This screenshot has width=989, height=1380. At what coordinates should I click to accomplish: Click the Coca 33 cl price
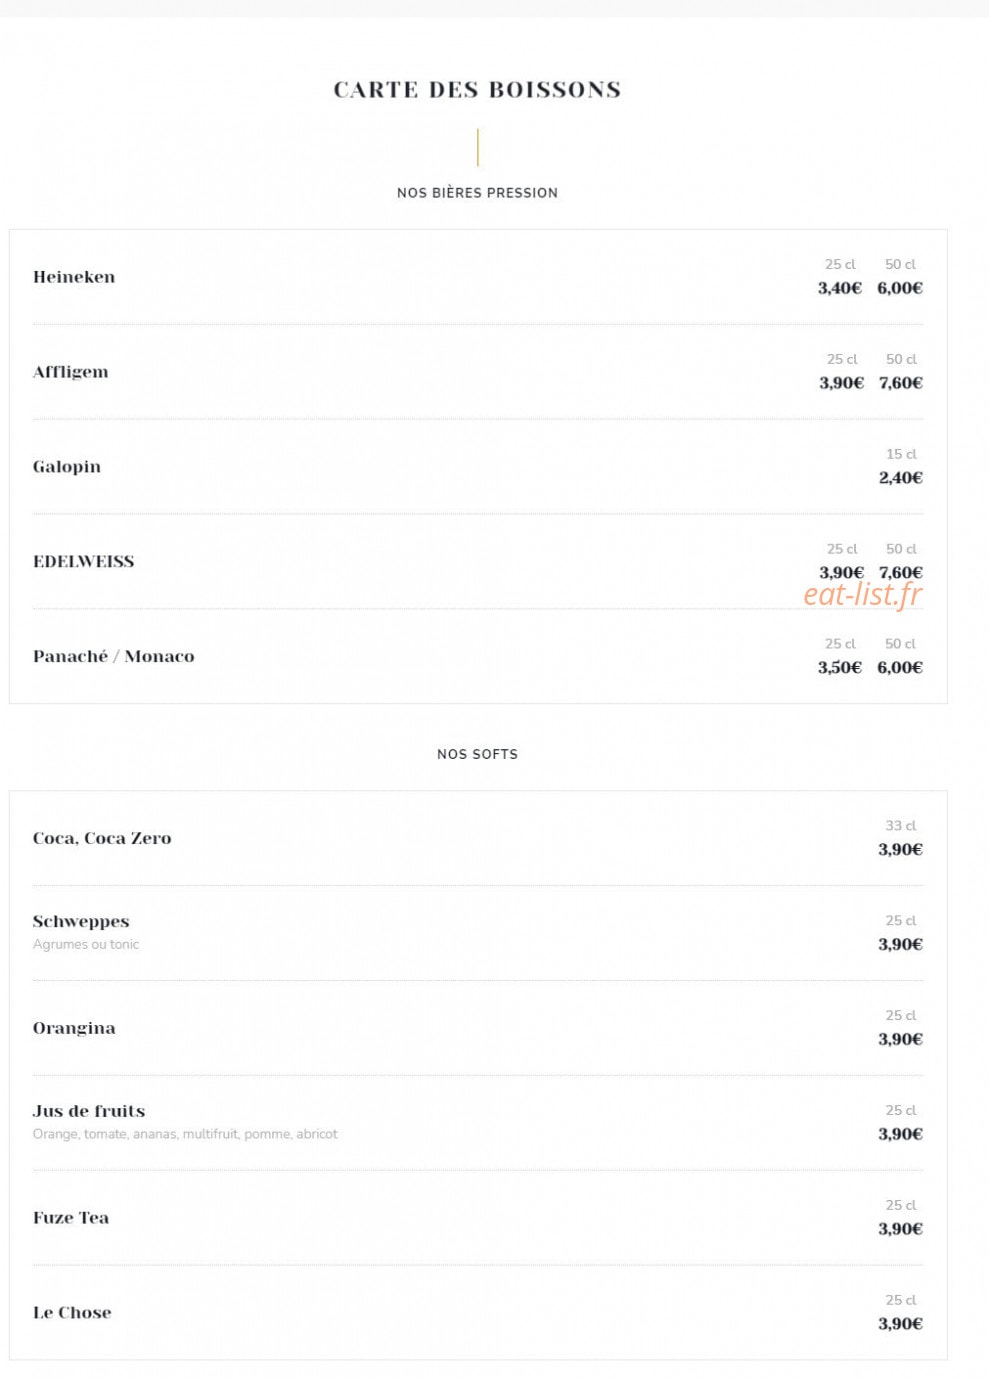click(x=900, y=850)
